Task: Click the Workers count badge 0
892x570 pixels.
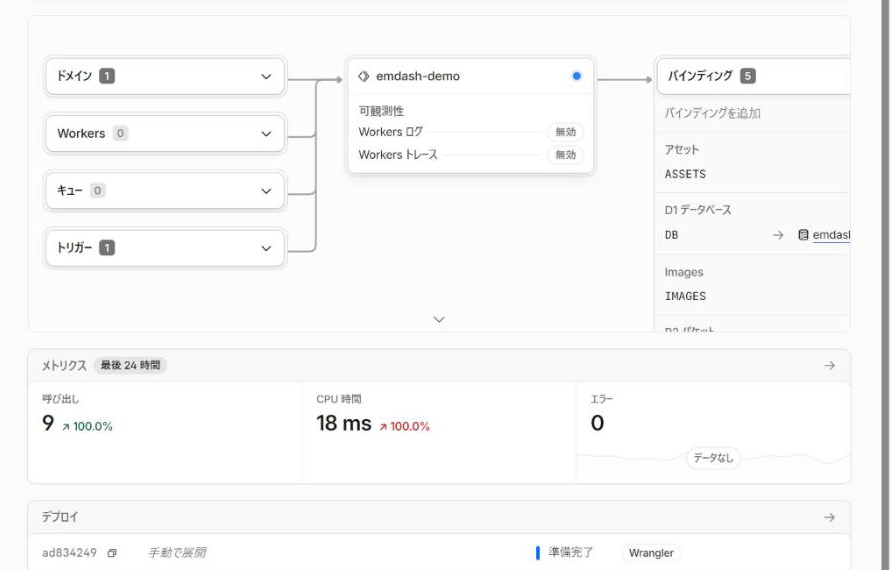Action: click(120, 134)
